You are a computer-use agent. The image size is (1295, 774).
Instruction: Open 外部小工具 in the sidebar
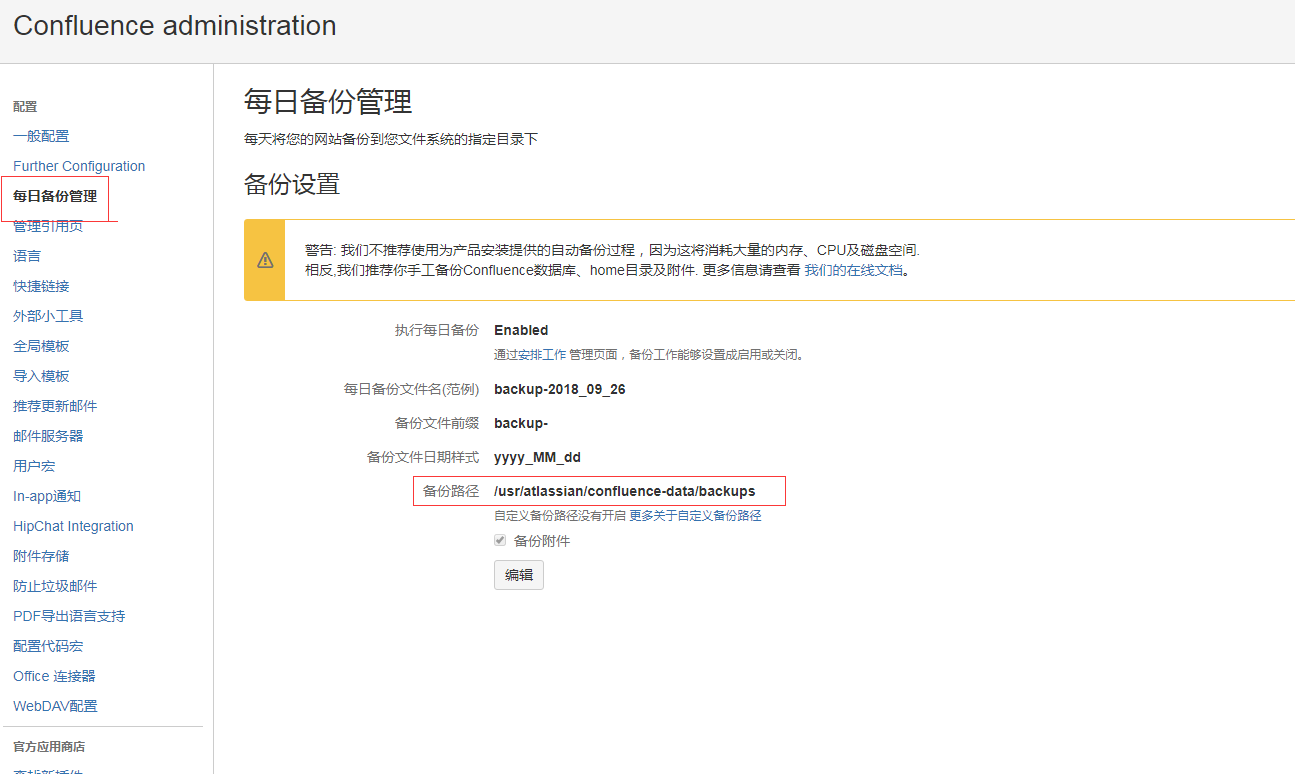[x=48, y=316]
